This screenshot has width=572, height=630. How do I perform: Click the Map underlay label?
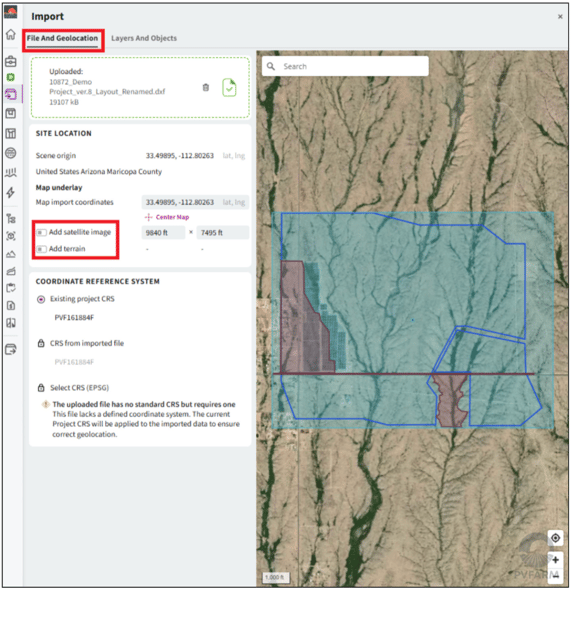59,188
